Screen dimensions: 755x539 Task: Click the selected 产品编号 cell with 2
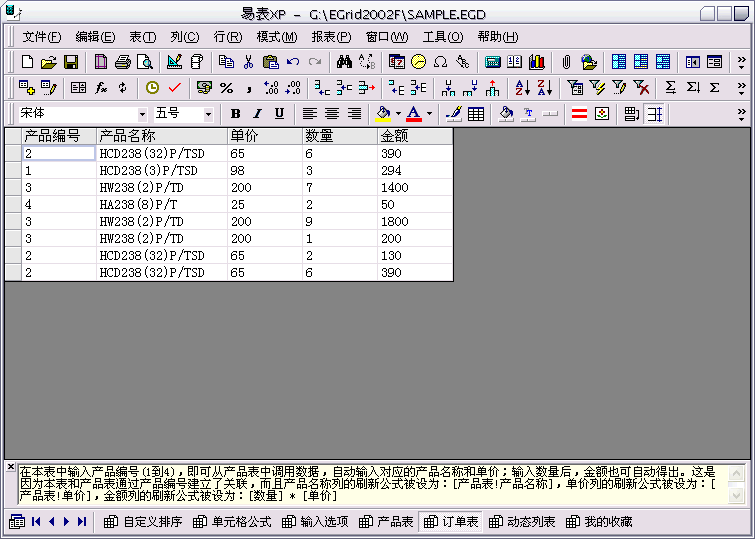click(x=59, y=153)
